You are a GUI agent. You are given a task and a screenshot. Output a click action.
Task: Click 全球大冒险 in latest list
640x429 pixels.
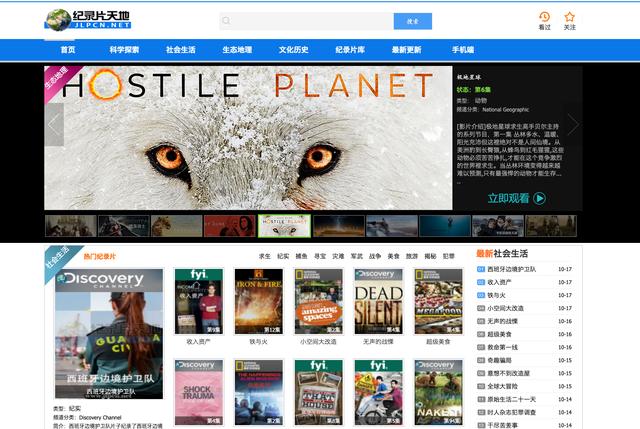(502, 386)
